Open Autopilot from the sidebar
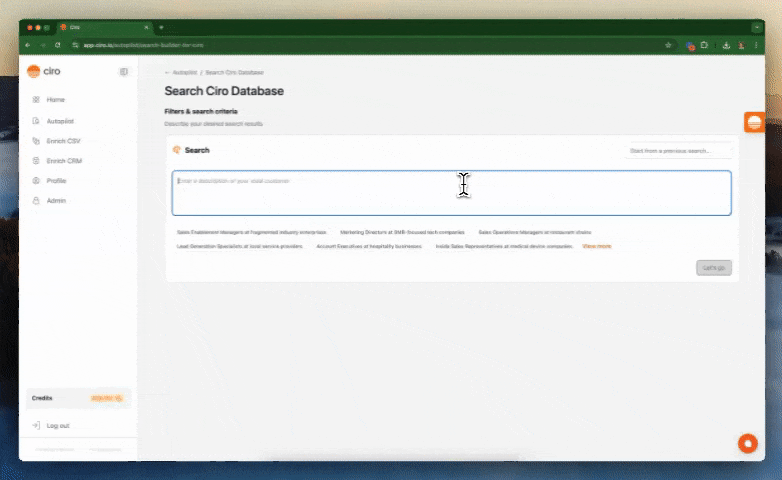This screenshot has height=480, width=782. click(x=60, y=121)
